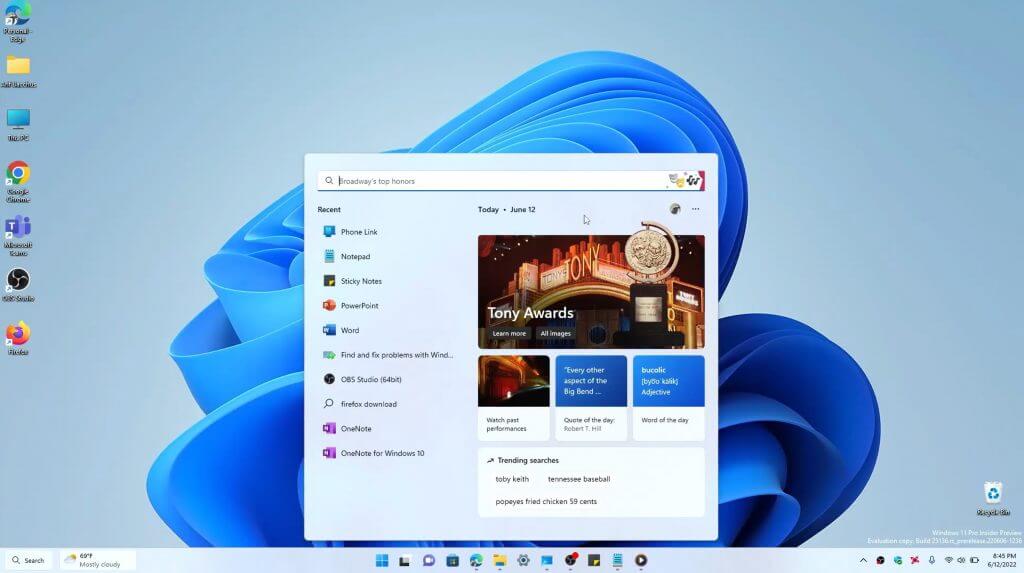Open the three-dot options menu in search

(x=696, y=209)
